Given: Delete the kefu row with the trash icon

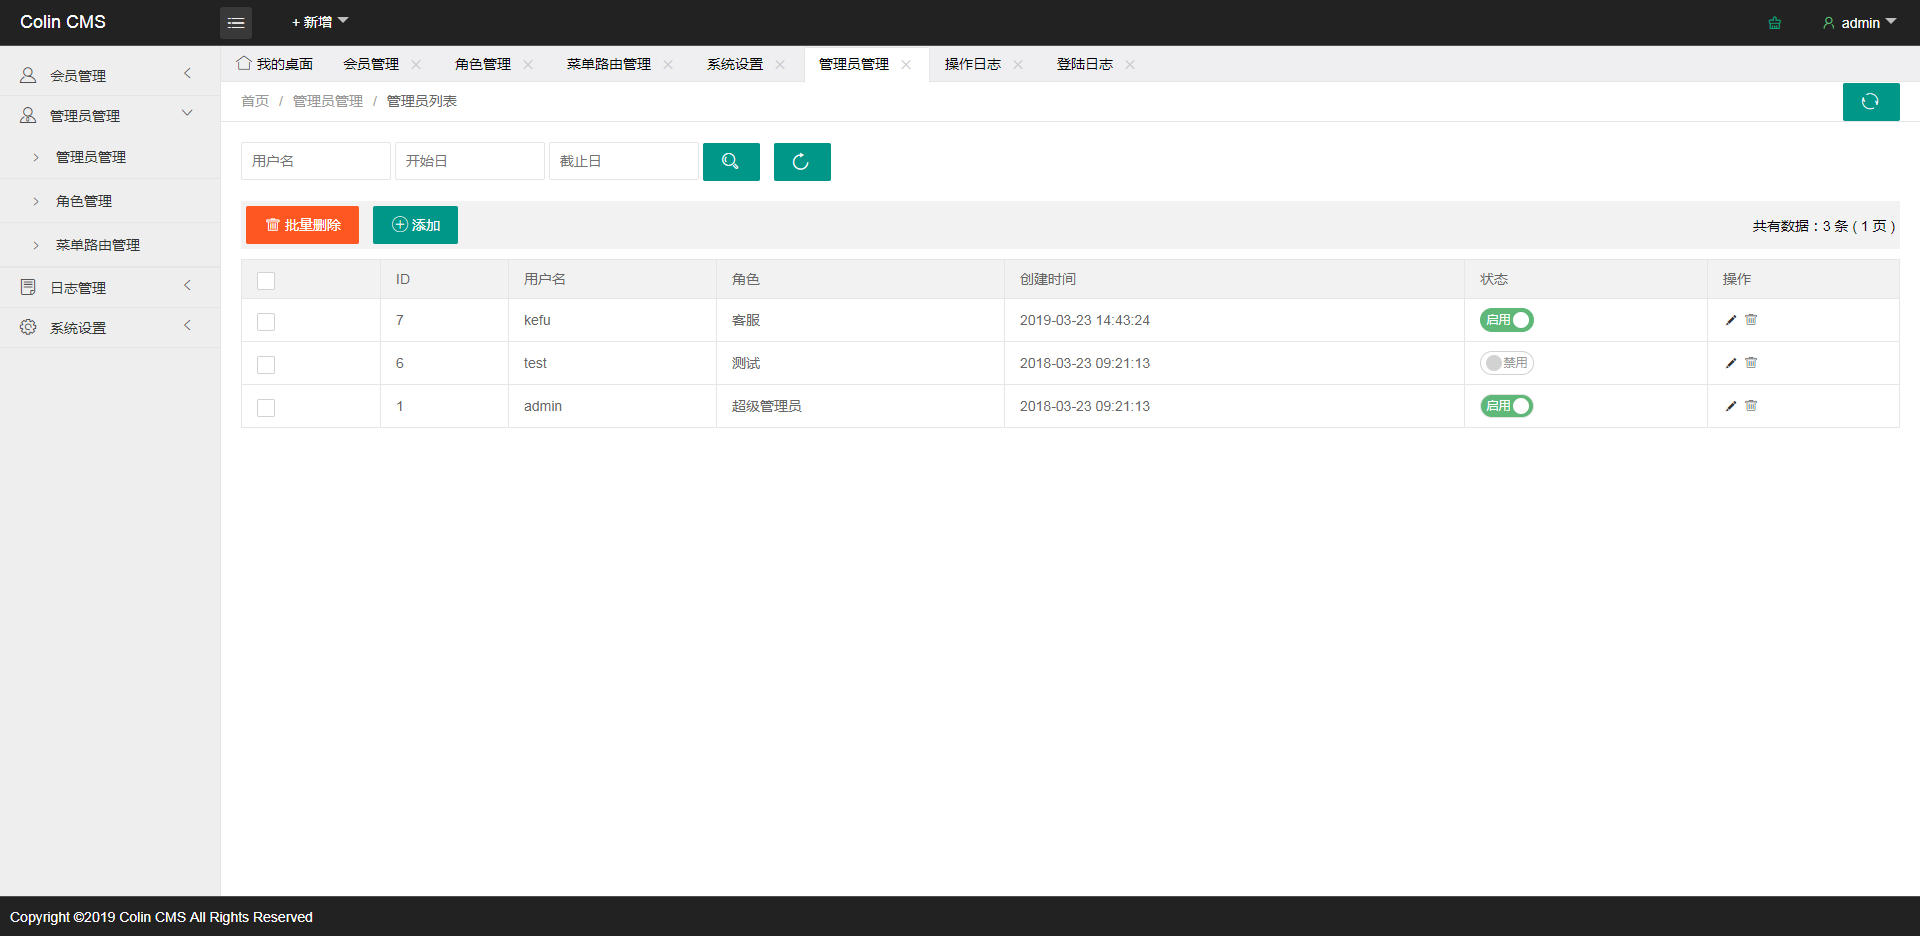Looking at the screenshot, I should (1751, 320).
